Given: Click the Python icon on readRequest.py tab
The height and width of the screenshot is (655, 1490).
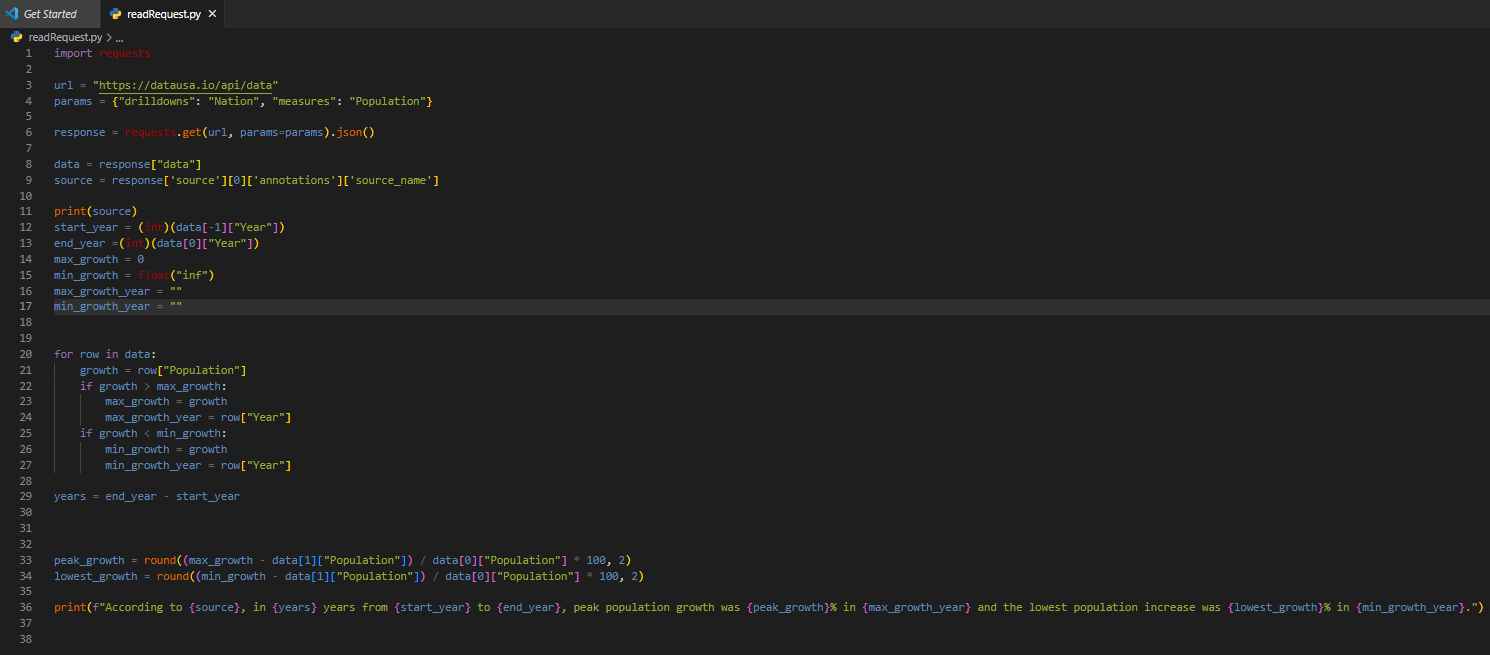Looking at the screenshot, I should pyautogui.click(x=116, y=14).
